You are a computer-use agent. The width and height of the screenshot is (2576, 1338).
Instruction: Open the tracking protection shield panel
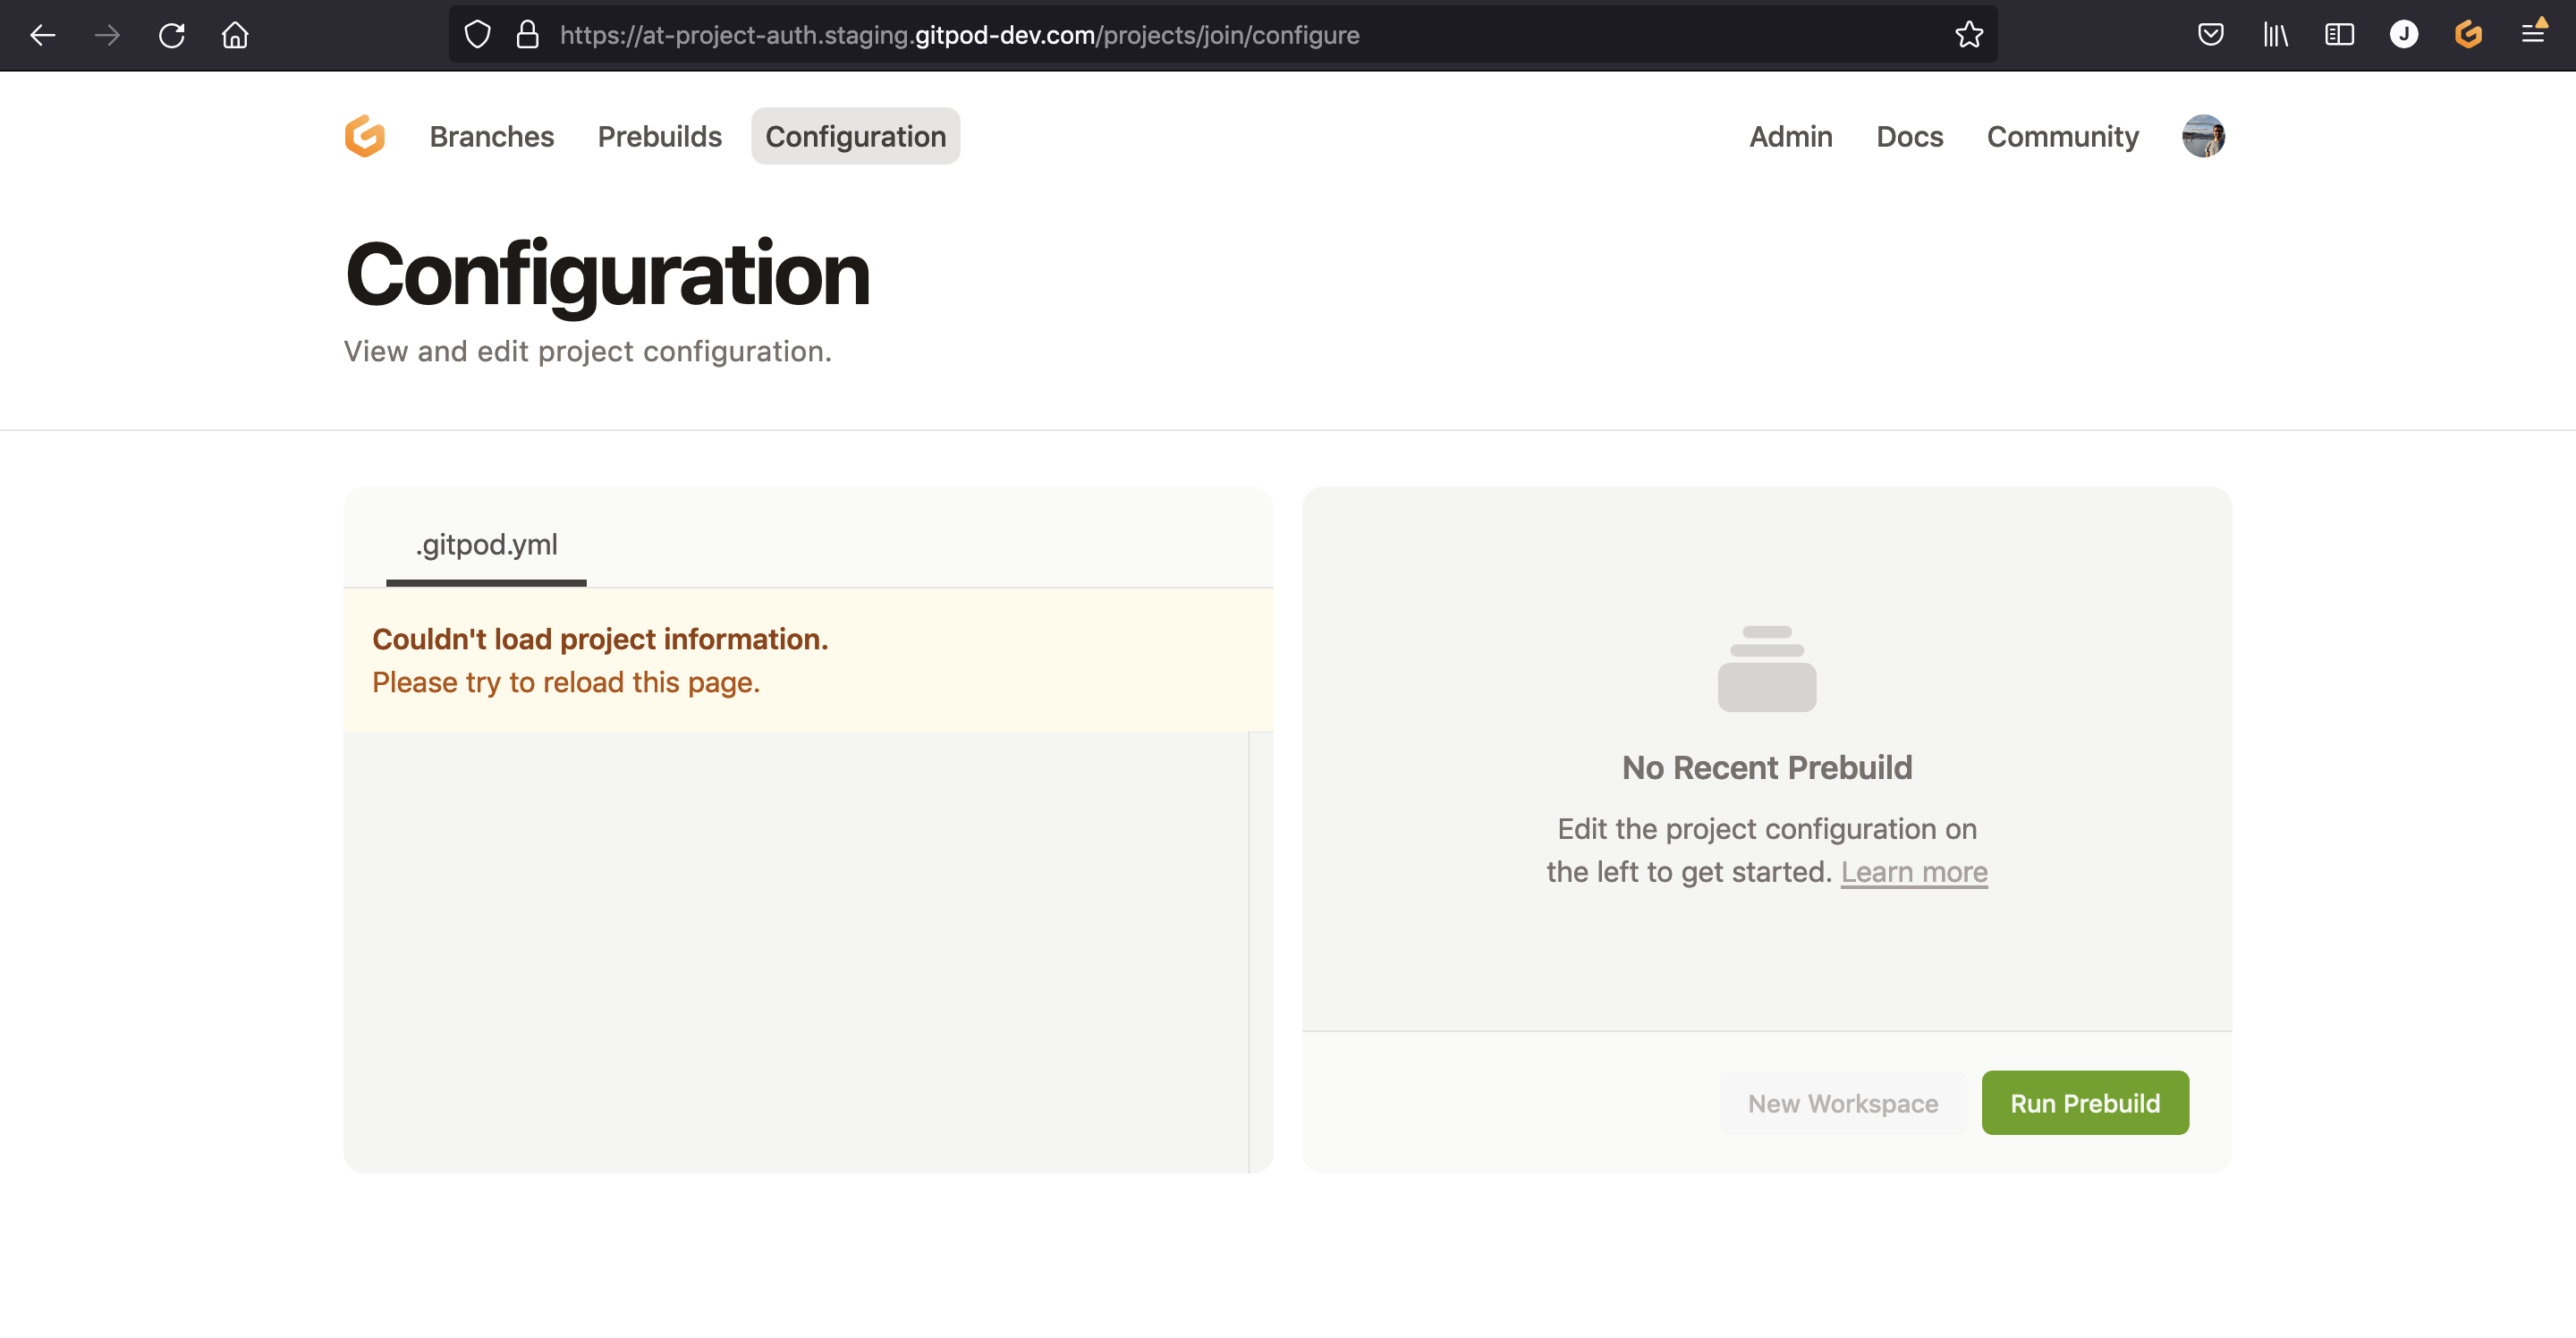[477, 35]
